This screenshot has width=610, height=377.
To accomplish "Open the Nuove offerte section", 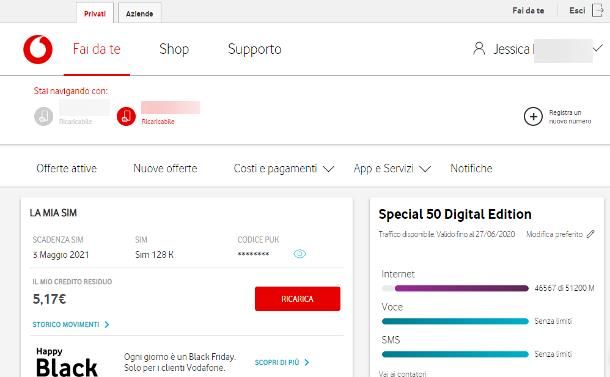I will click(165, 168).
